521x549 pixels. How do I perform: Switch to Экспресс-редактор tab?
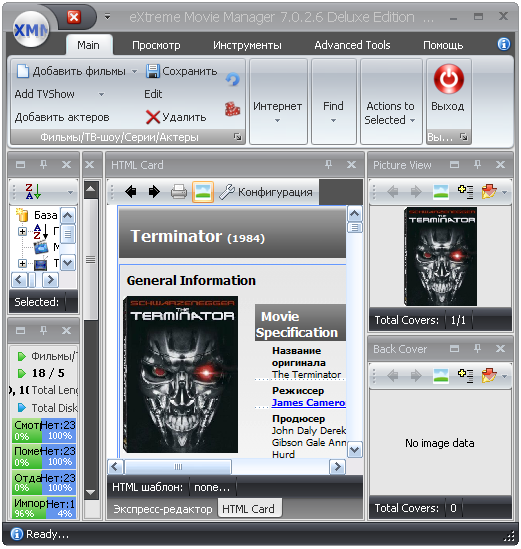[163, 509]
